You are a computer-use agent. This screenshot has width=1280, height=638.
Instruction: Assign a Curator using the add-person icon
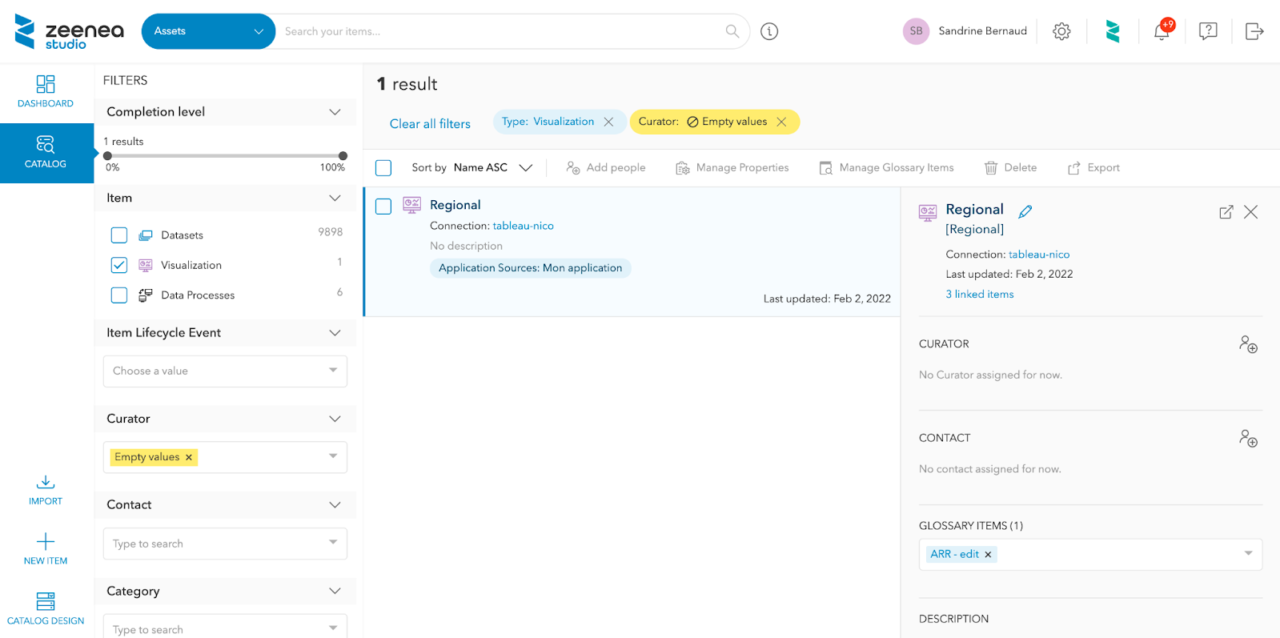(x=1248, y=344)
